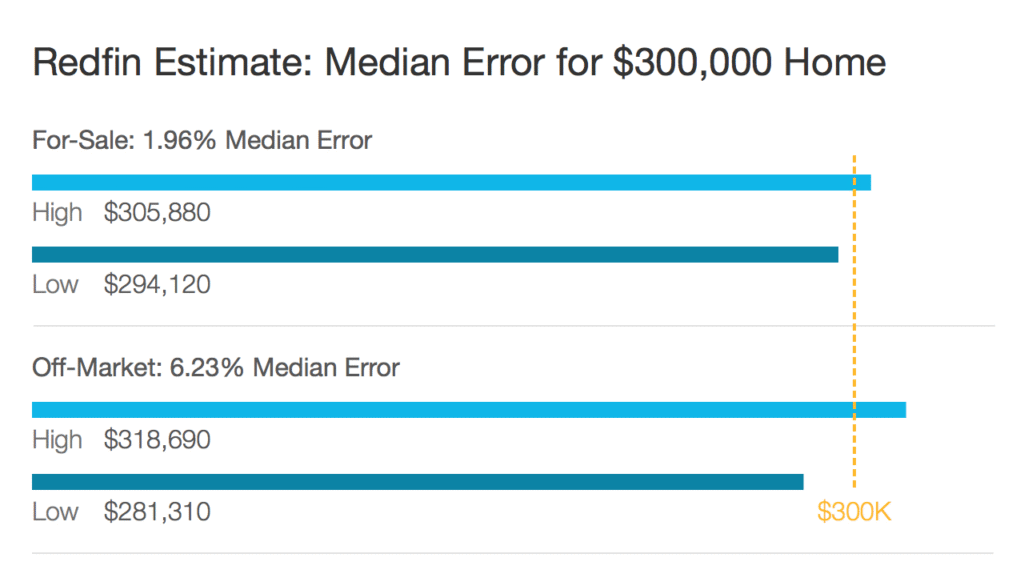Click the Off-Market High light blue bar
This screenshot has width=1024, height=586.
469,410
